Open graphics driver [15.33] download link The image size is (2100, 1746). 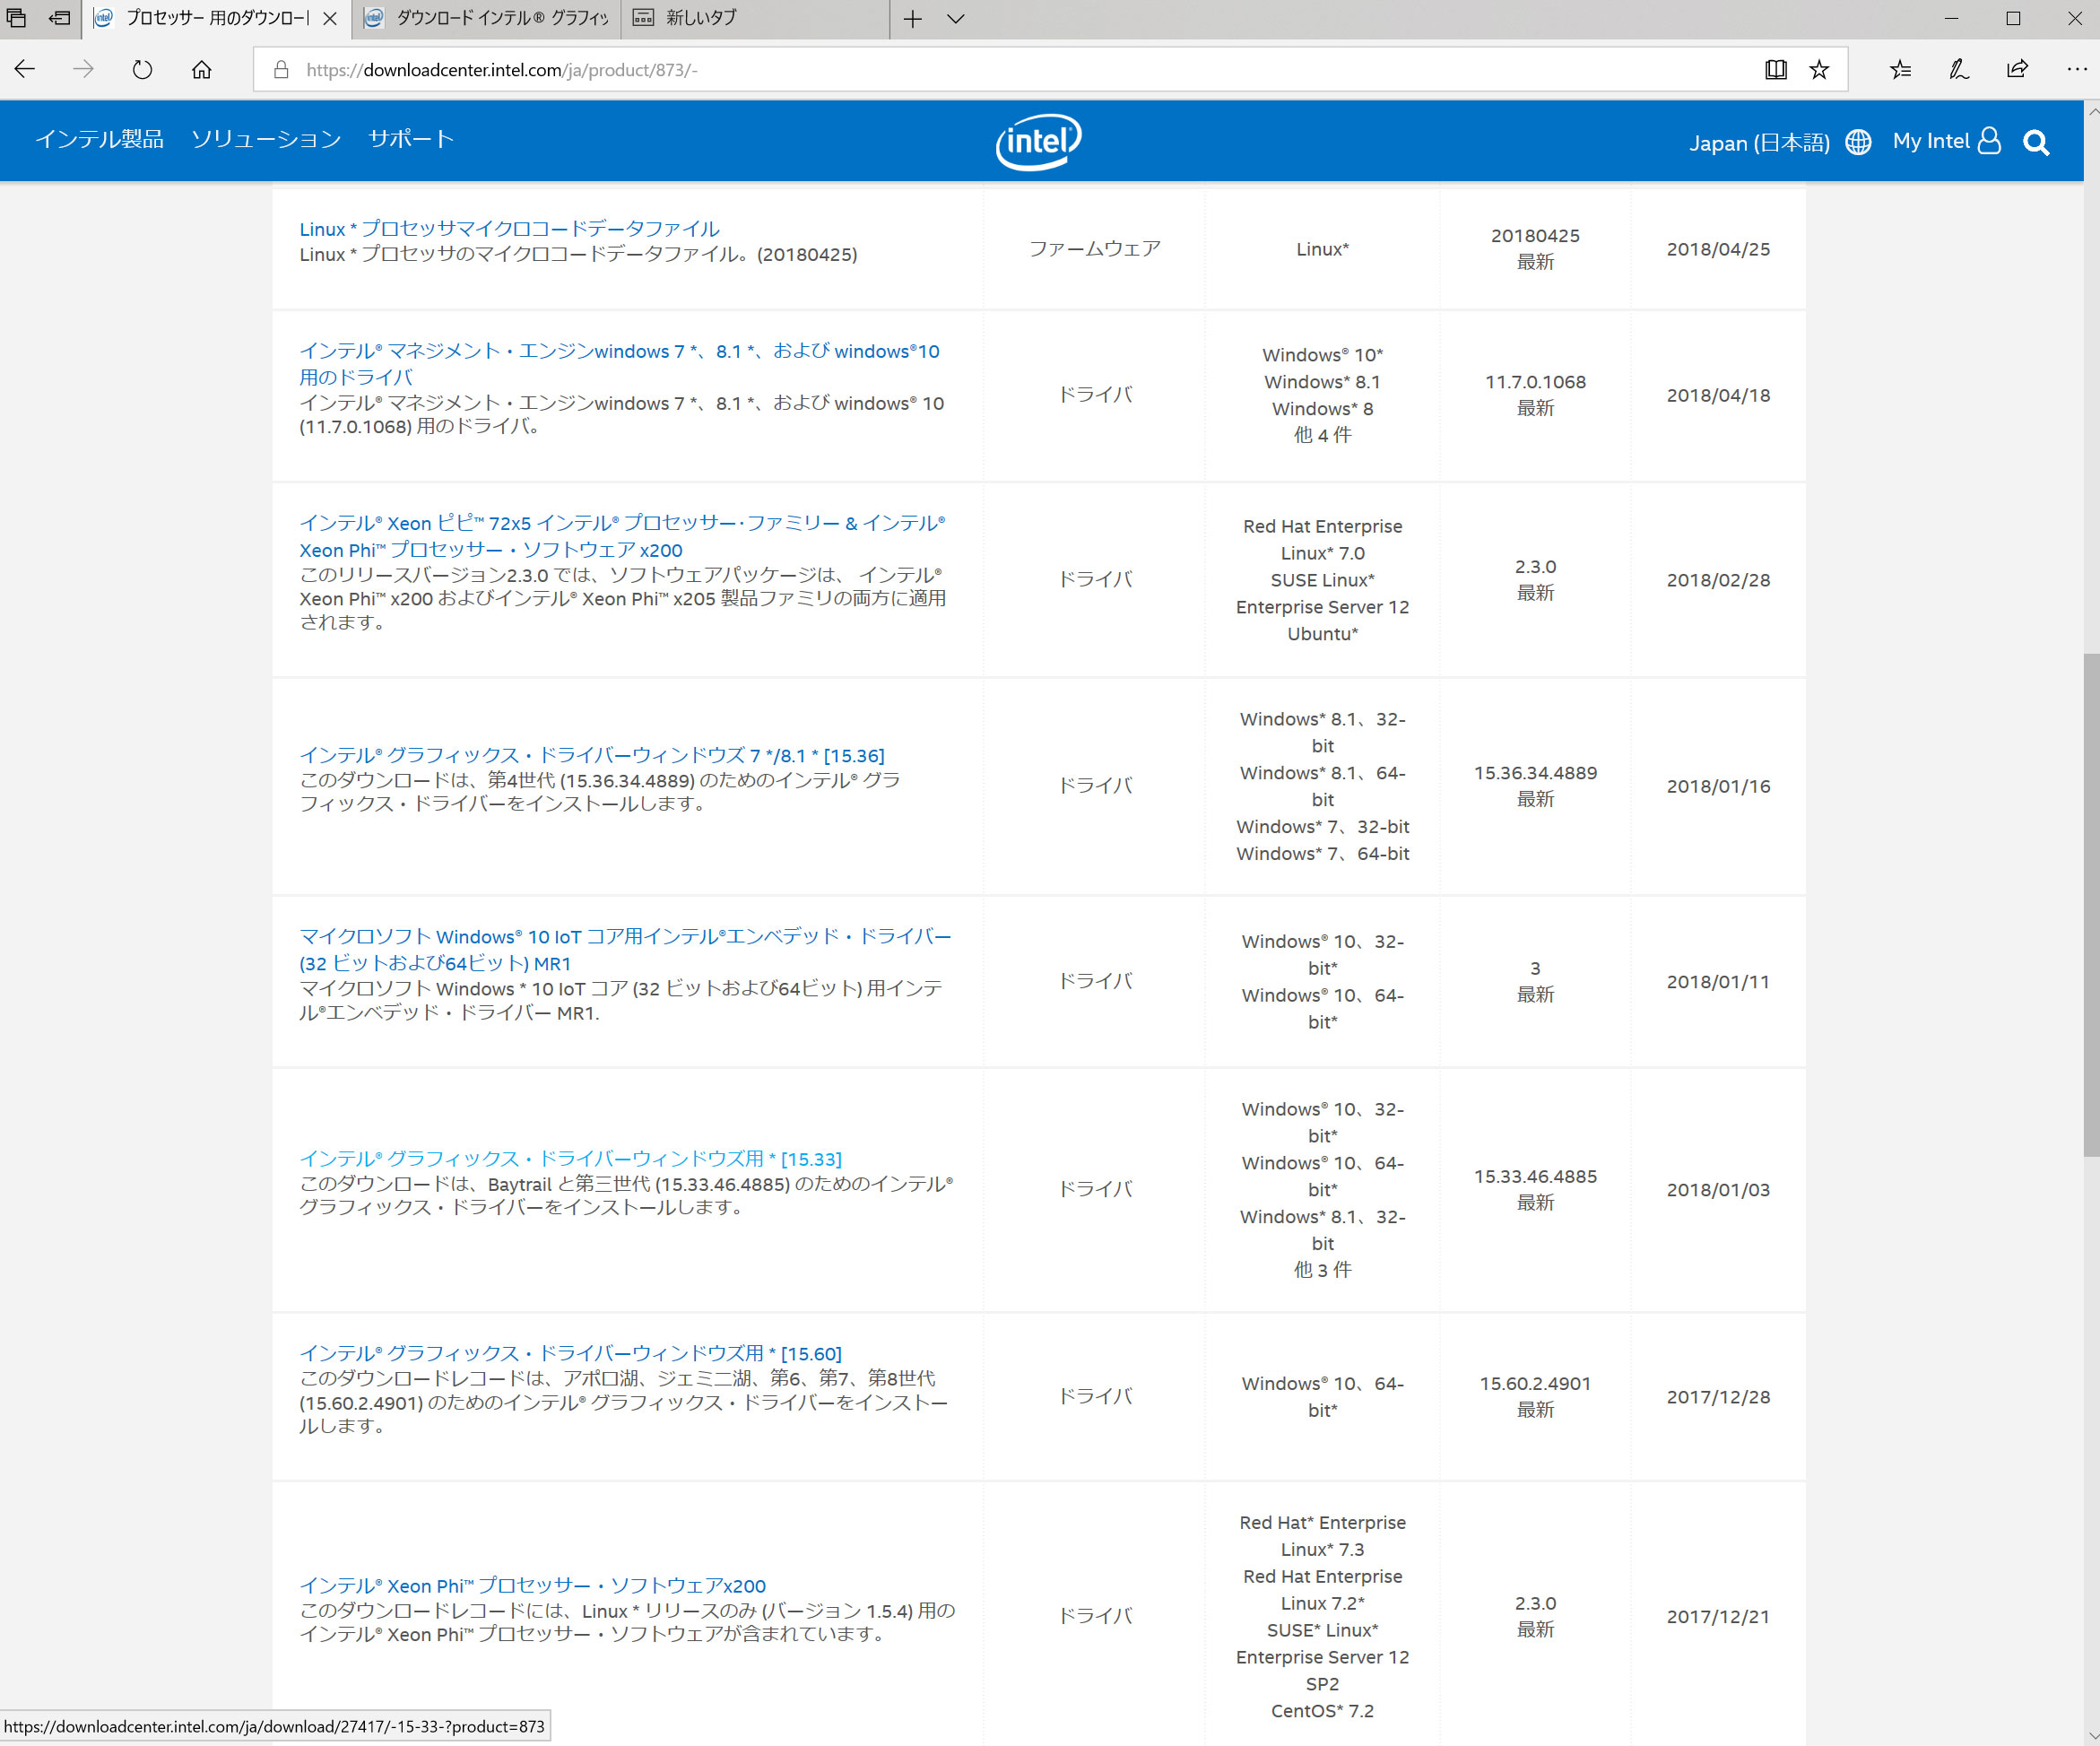point(570,1158)
